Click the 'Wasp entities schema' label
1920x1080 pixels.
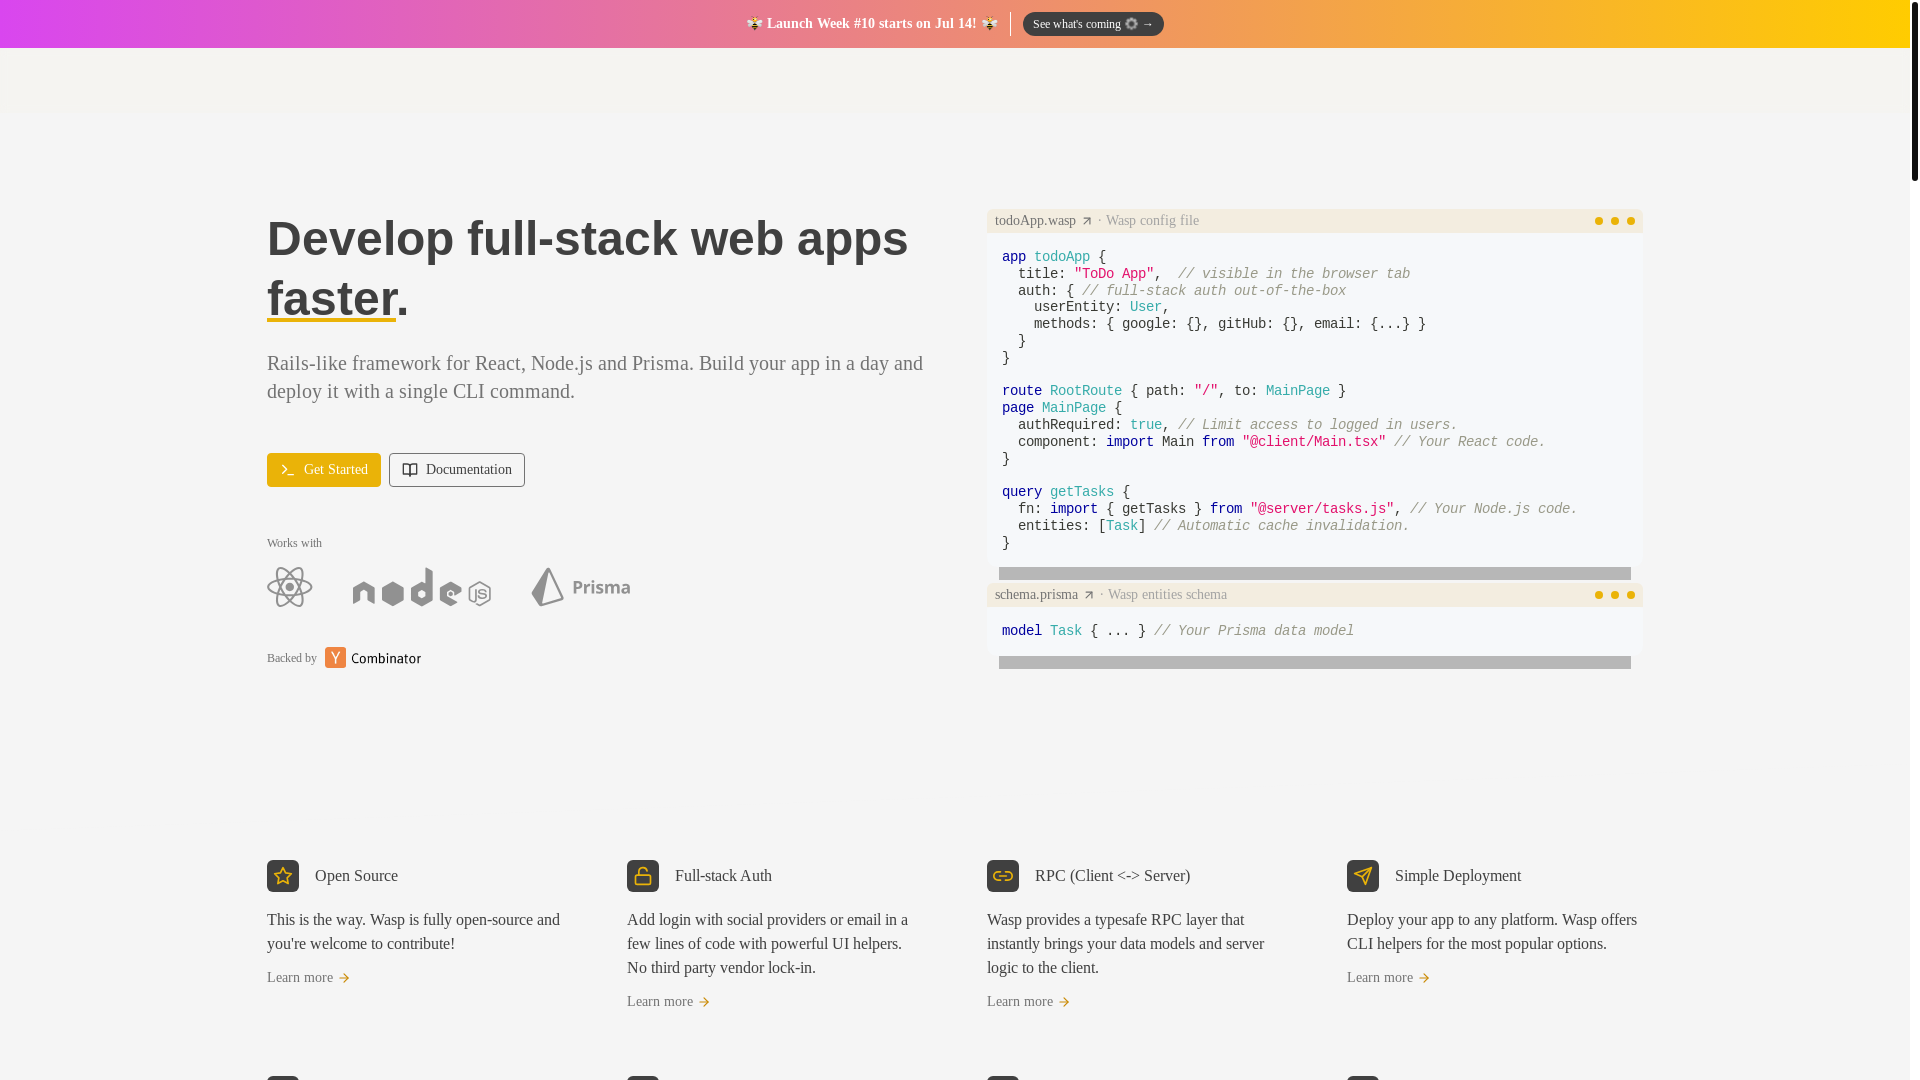pos(1167,595)
